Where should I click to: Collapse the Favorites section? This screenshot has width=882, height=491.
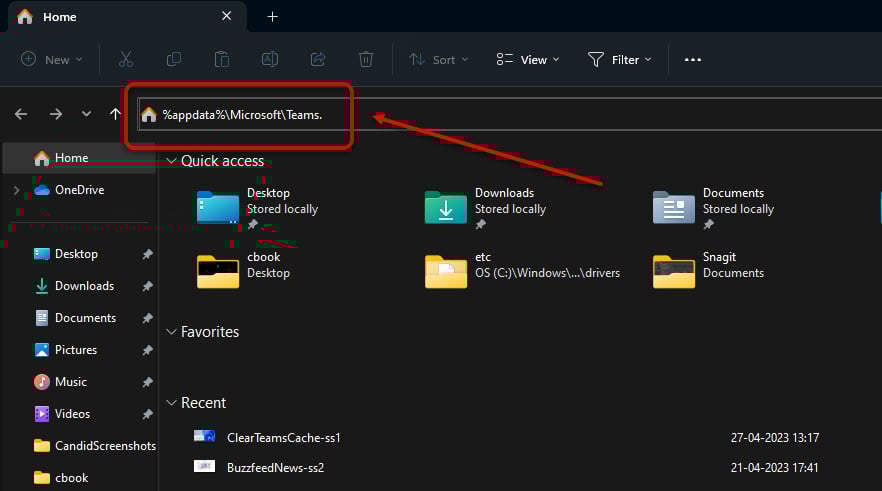tap(172, 332)
